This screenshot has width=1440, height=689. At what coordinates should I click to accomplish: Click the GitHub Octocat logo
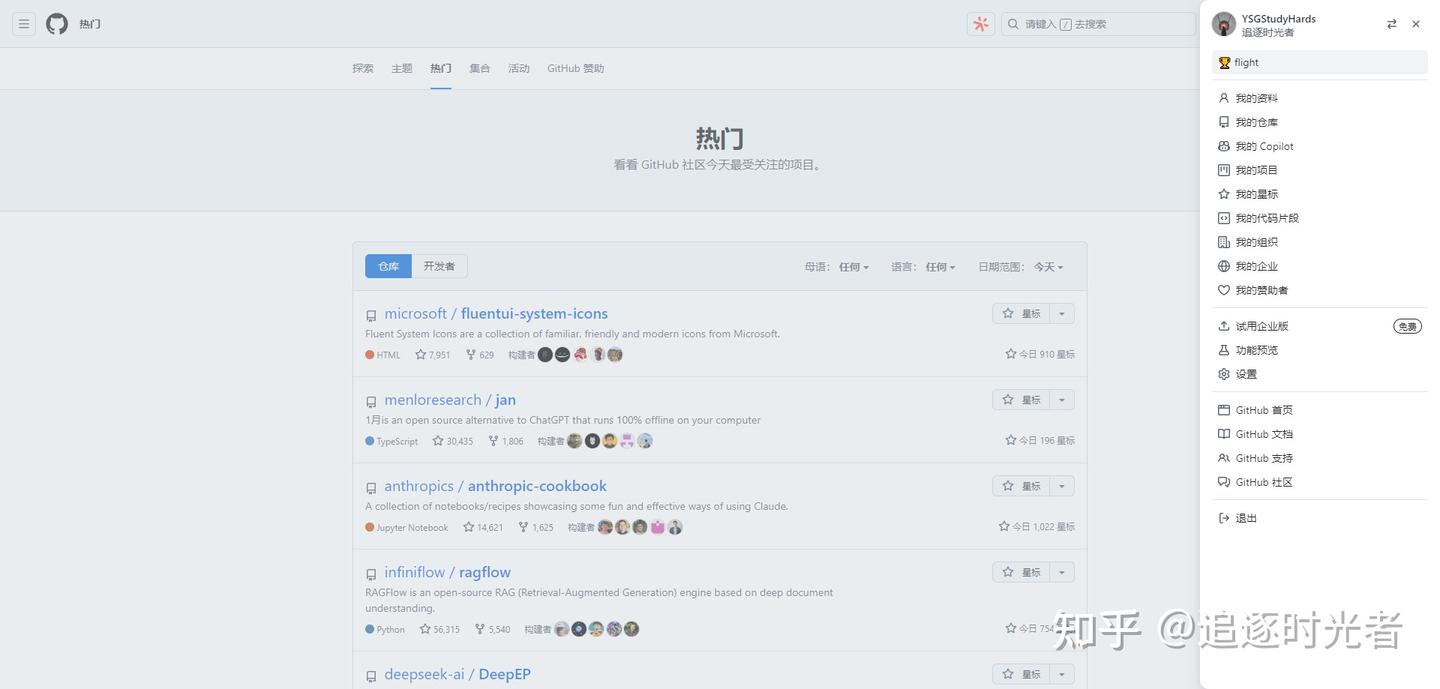pyautogui.click(x=57, y=23)
